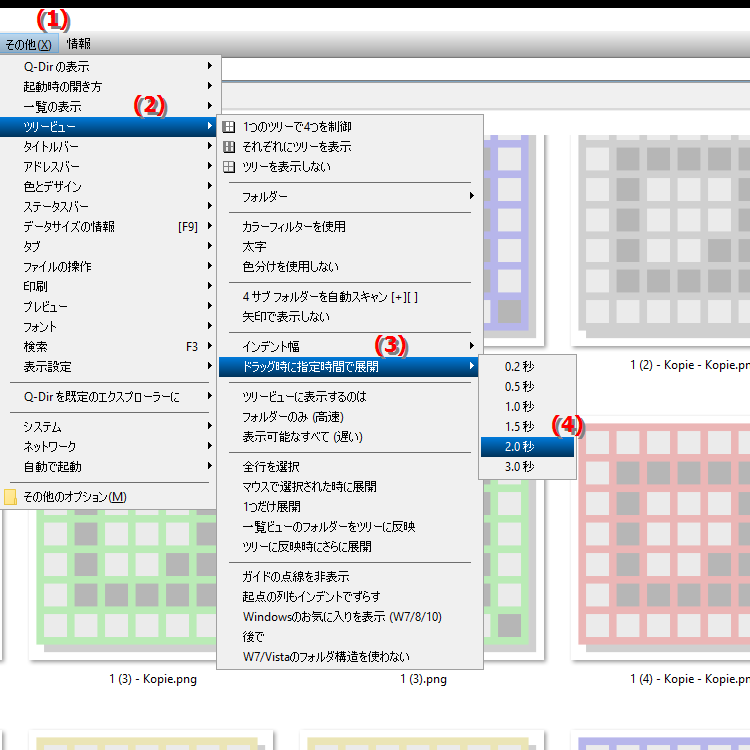This screenshot has width=750, height=750.
Task: Open 色とデザイン submenu
Action: click(x=110, y=187)
